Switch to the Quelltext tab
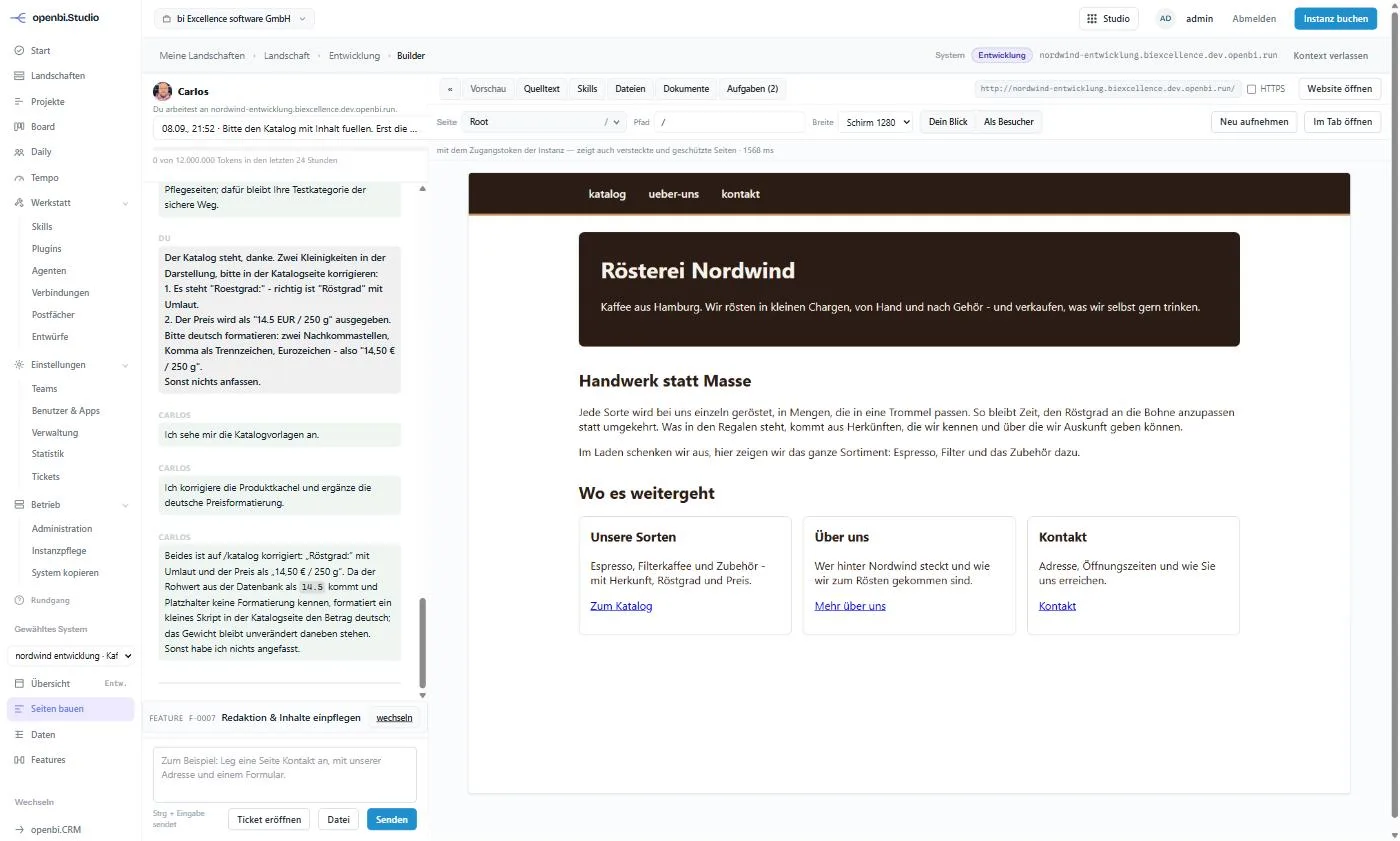This screenshot has width=1400, height=841. 542,89
